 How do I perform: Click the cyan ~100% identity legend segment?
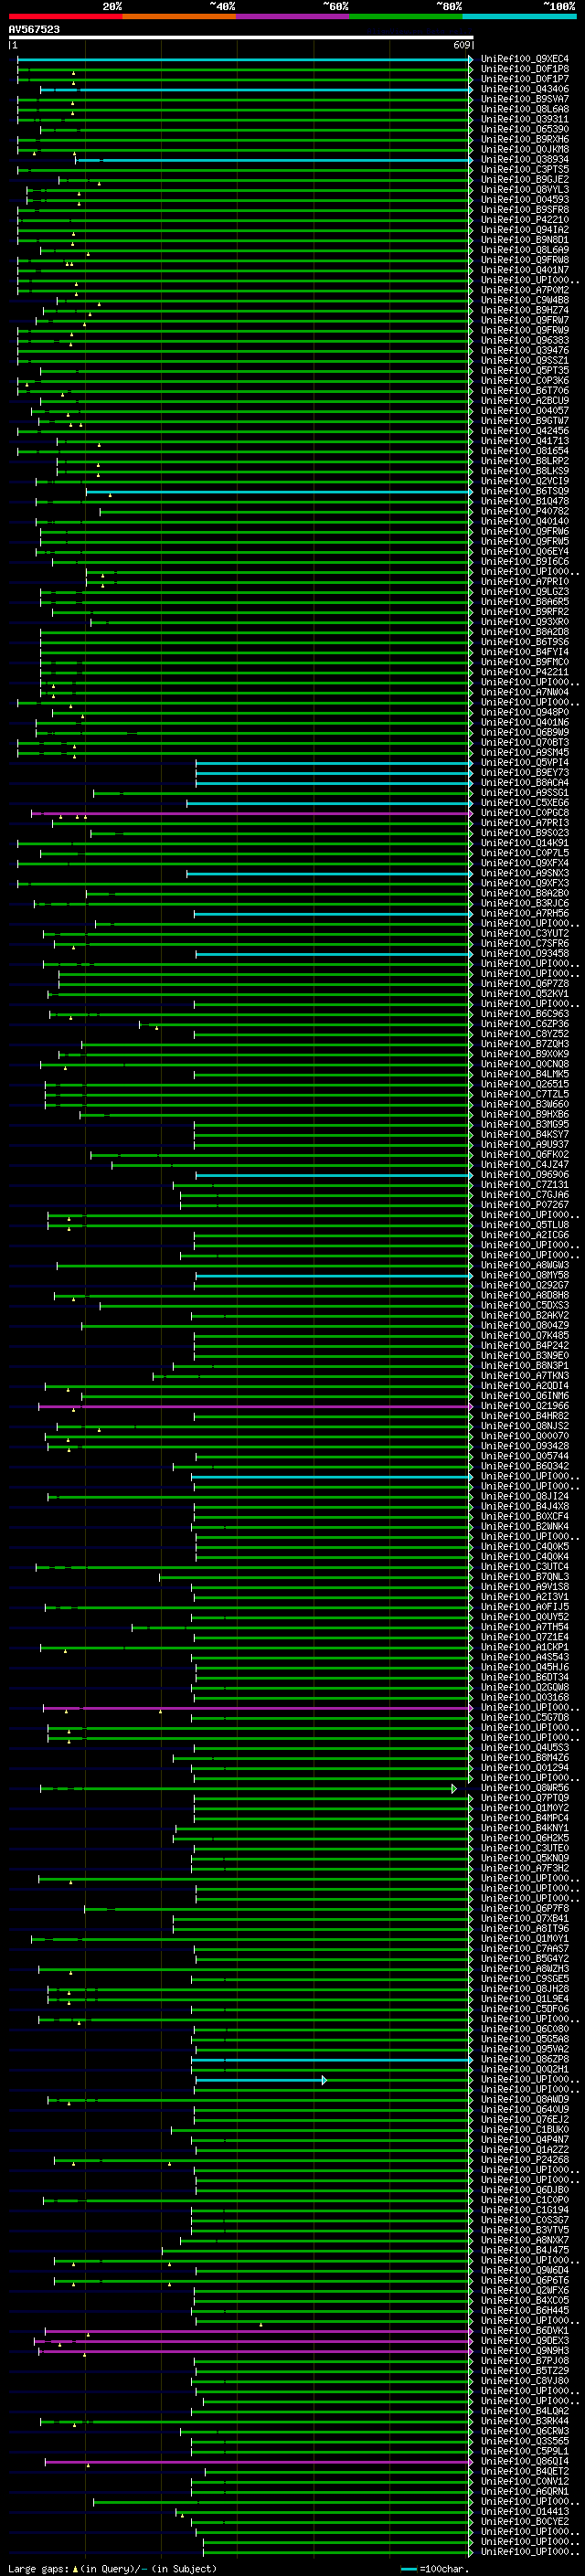519,16
